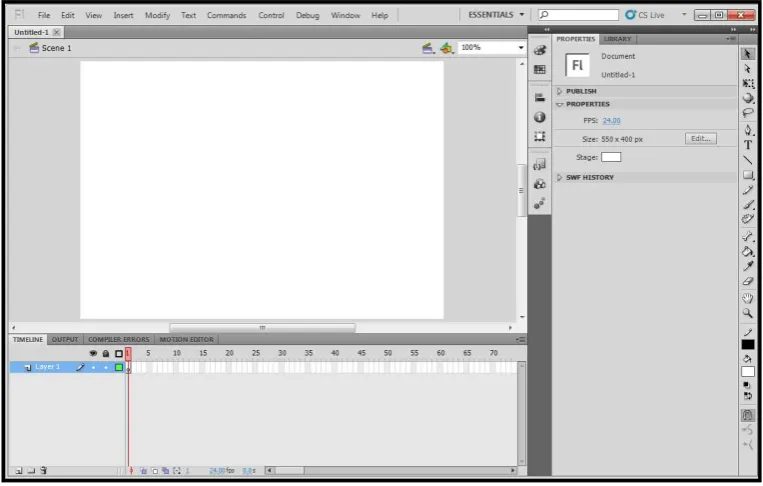Image resolution: width=763 pixels, height=486 pixels.
Task: Click the Swap Colors icon in Tools
Action: click(x=748, y=396)
